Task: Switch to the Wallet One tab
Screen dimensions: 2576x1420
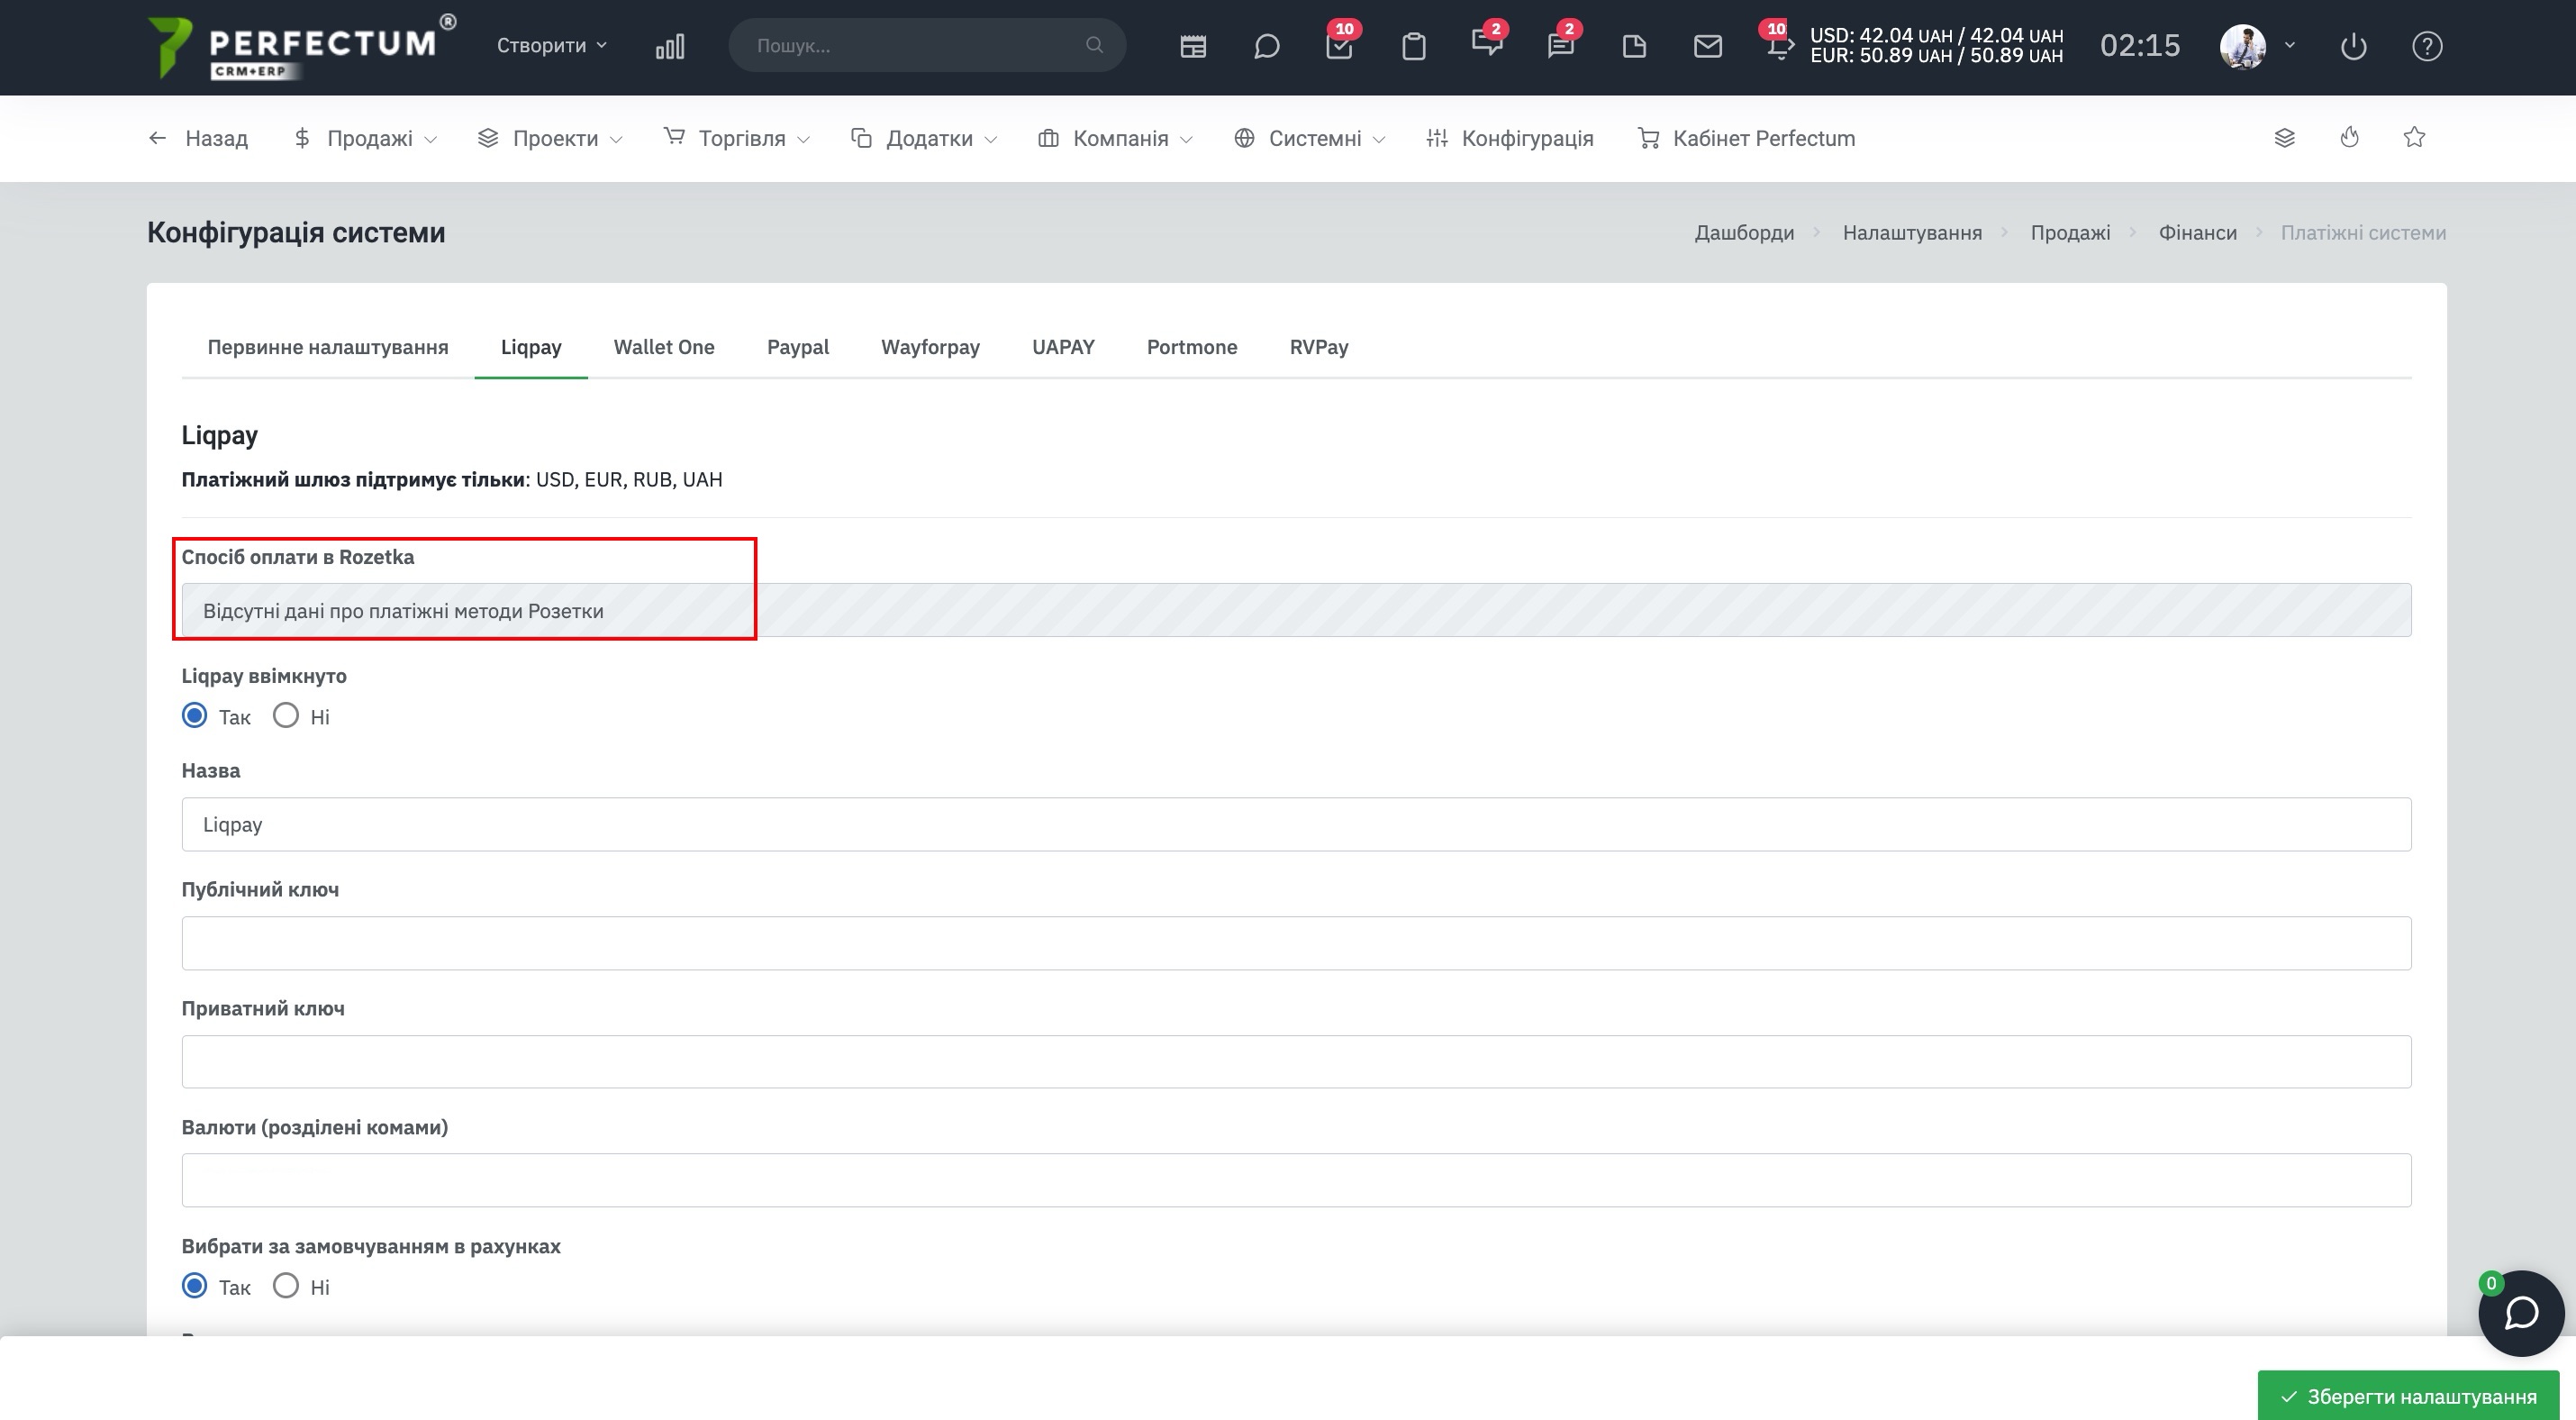Action: [x=664, y=347]
